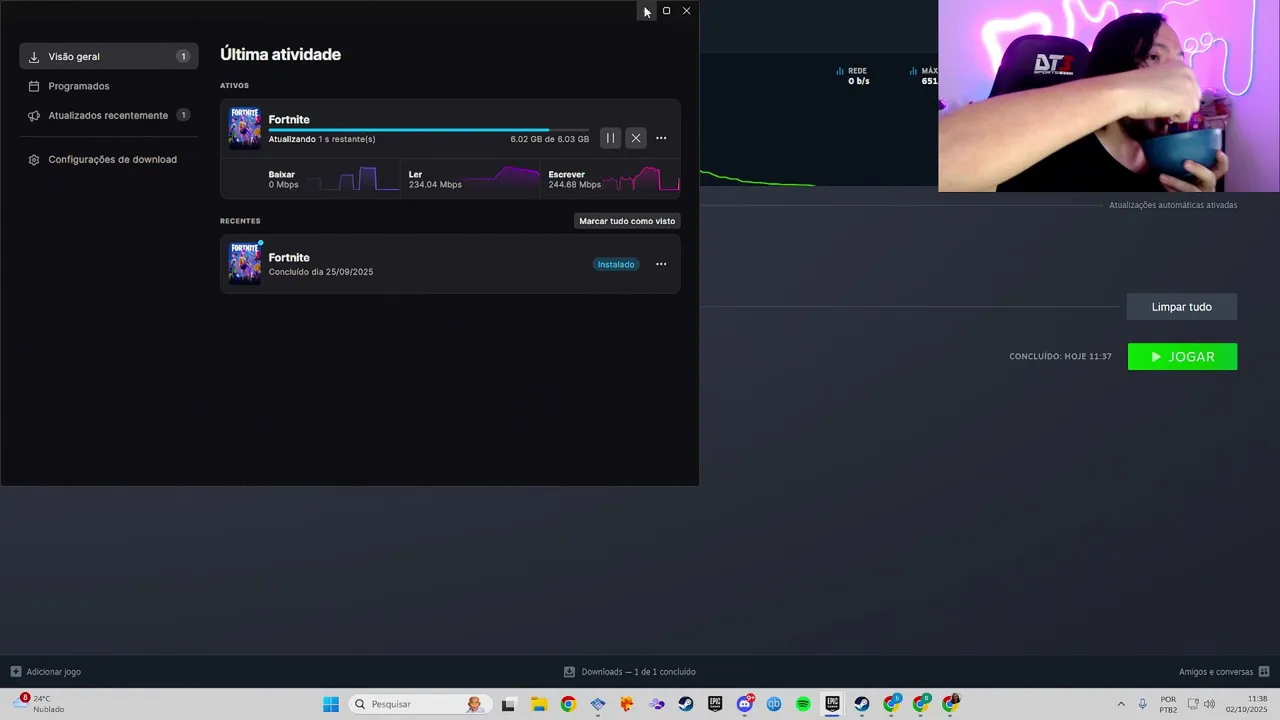The height and width of the screenshot is (720, 1280).
Task: Open the Windows Start menu
Action: point(331,704)
